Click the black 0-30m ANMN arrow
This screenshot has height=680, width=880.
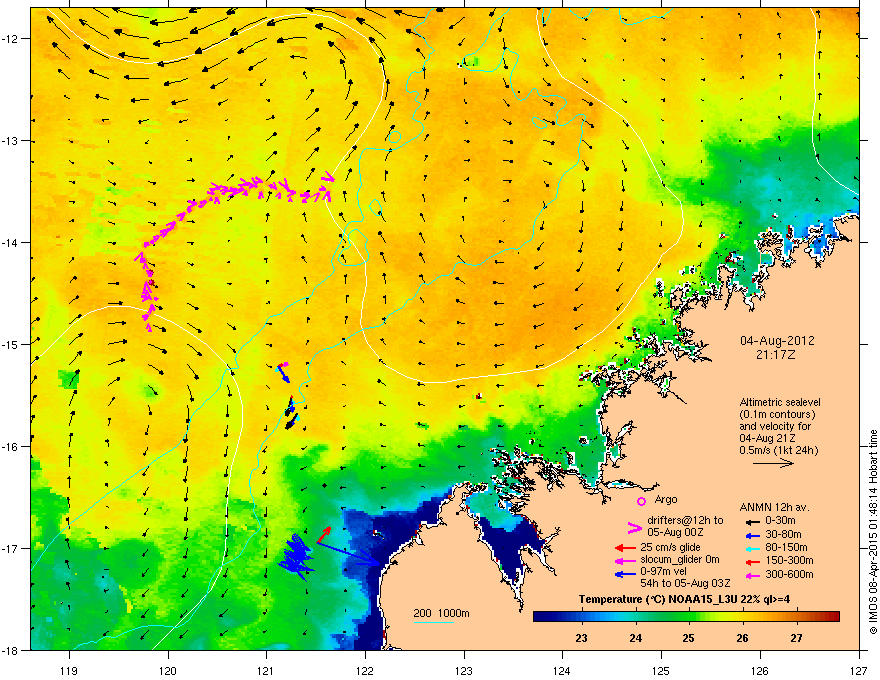[753, 521]
